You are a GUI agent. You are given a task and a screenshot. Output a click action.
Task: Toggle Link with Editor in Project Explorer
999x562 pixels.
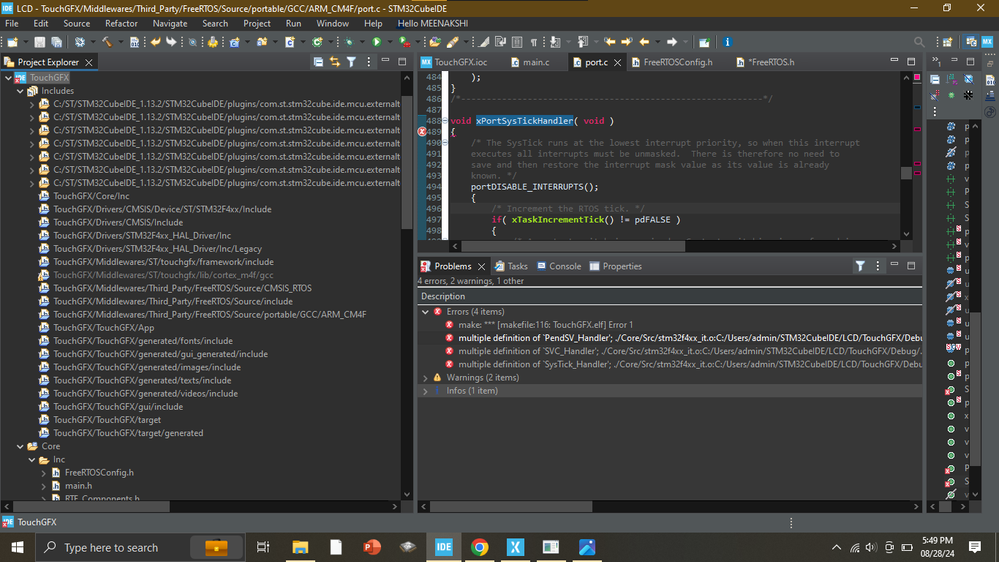click(335, 62)
